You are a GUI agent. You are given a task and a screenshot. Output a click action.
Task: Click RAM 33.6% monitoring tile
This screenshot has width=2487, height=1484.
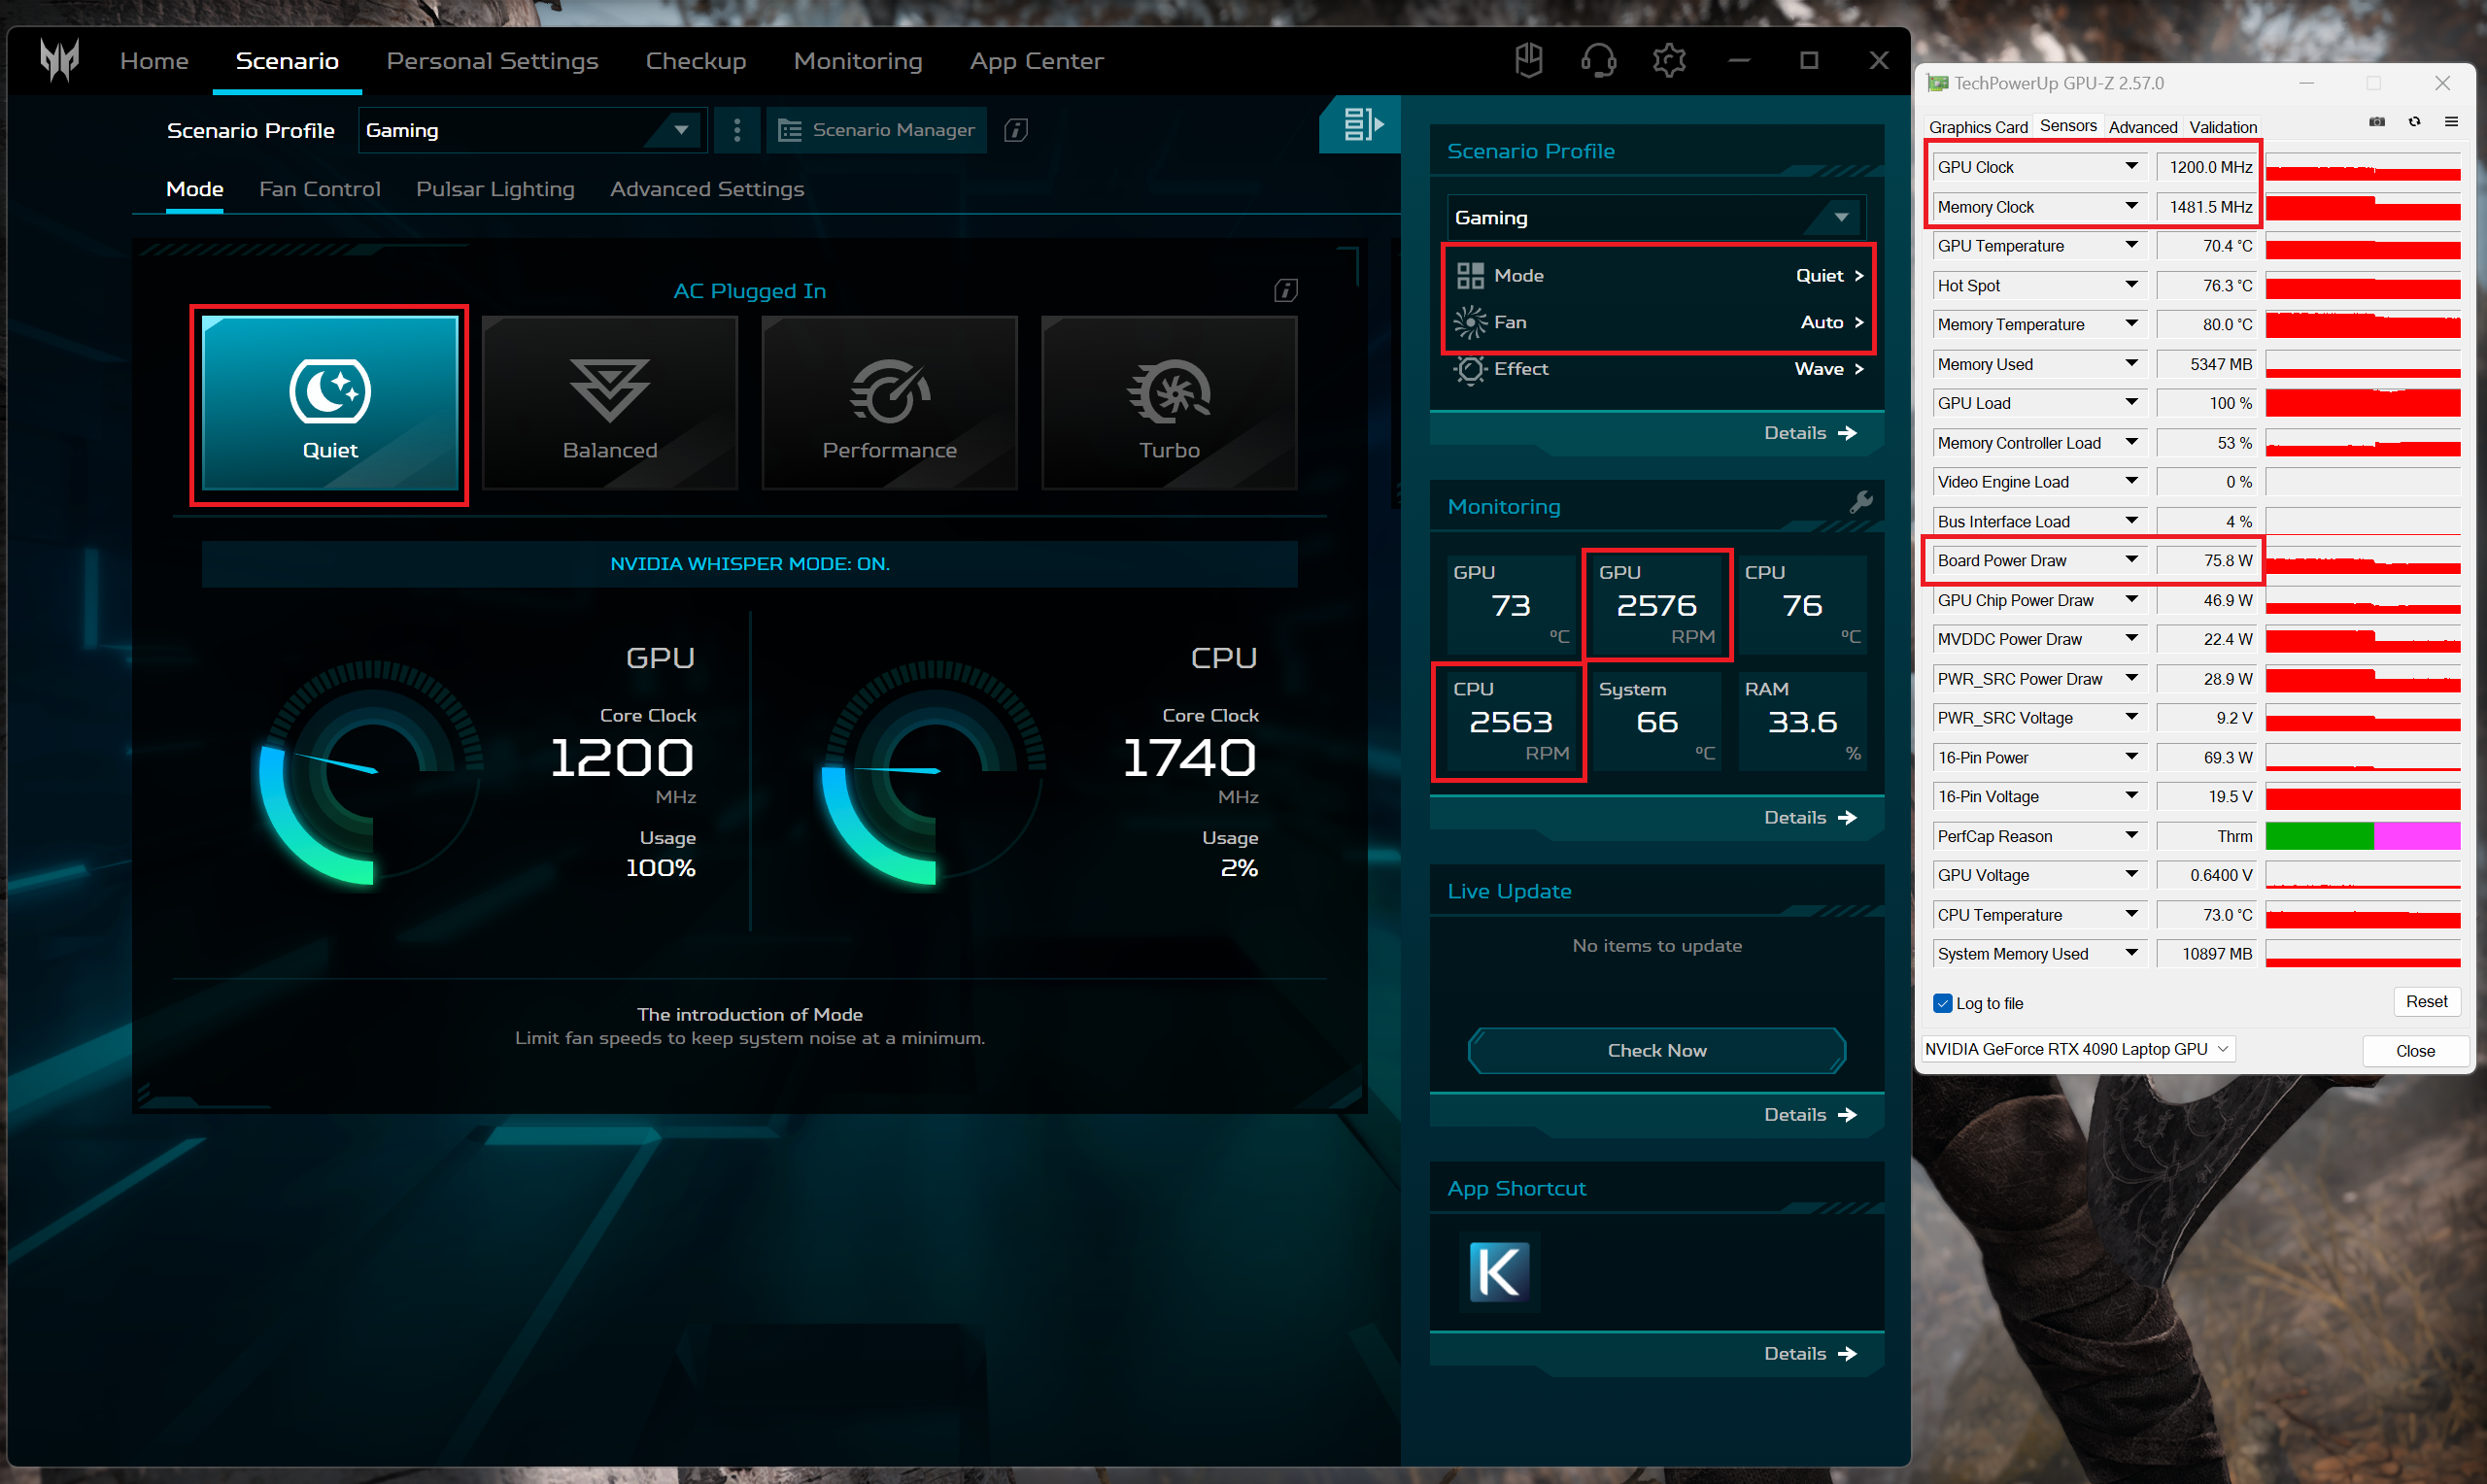(1802, 721)
